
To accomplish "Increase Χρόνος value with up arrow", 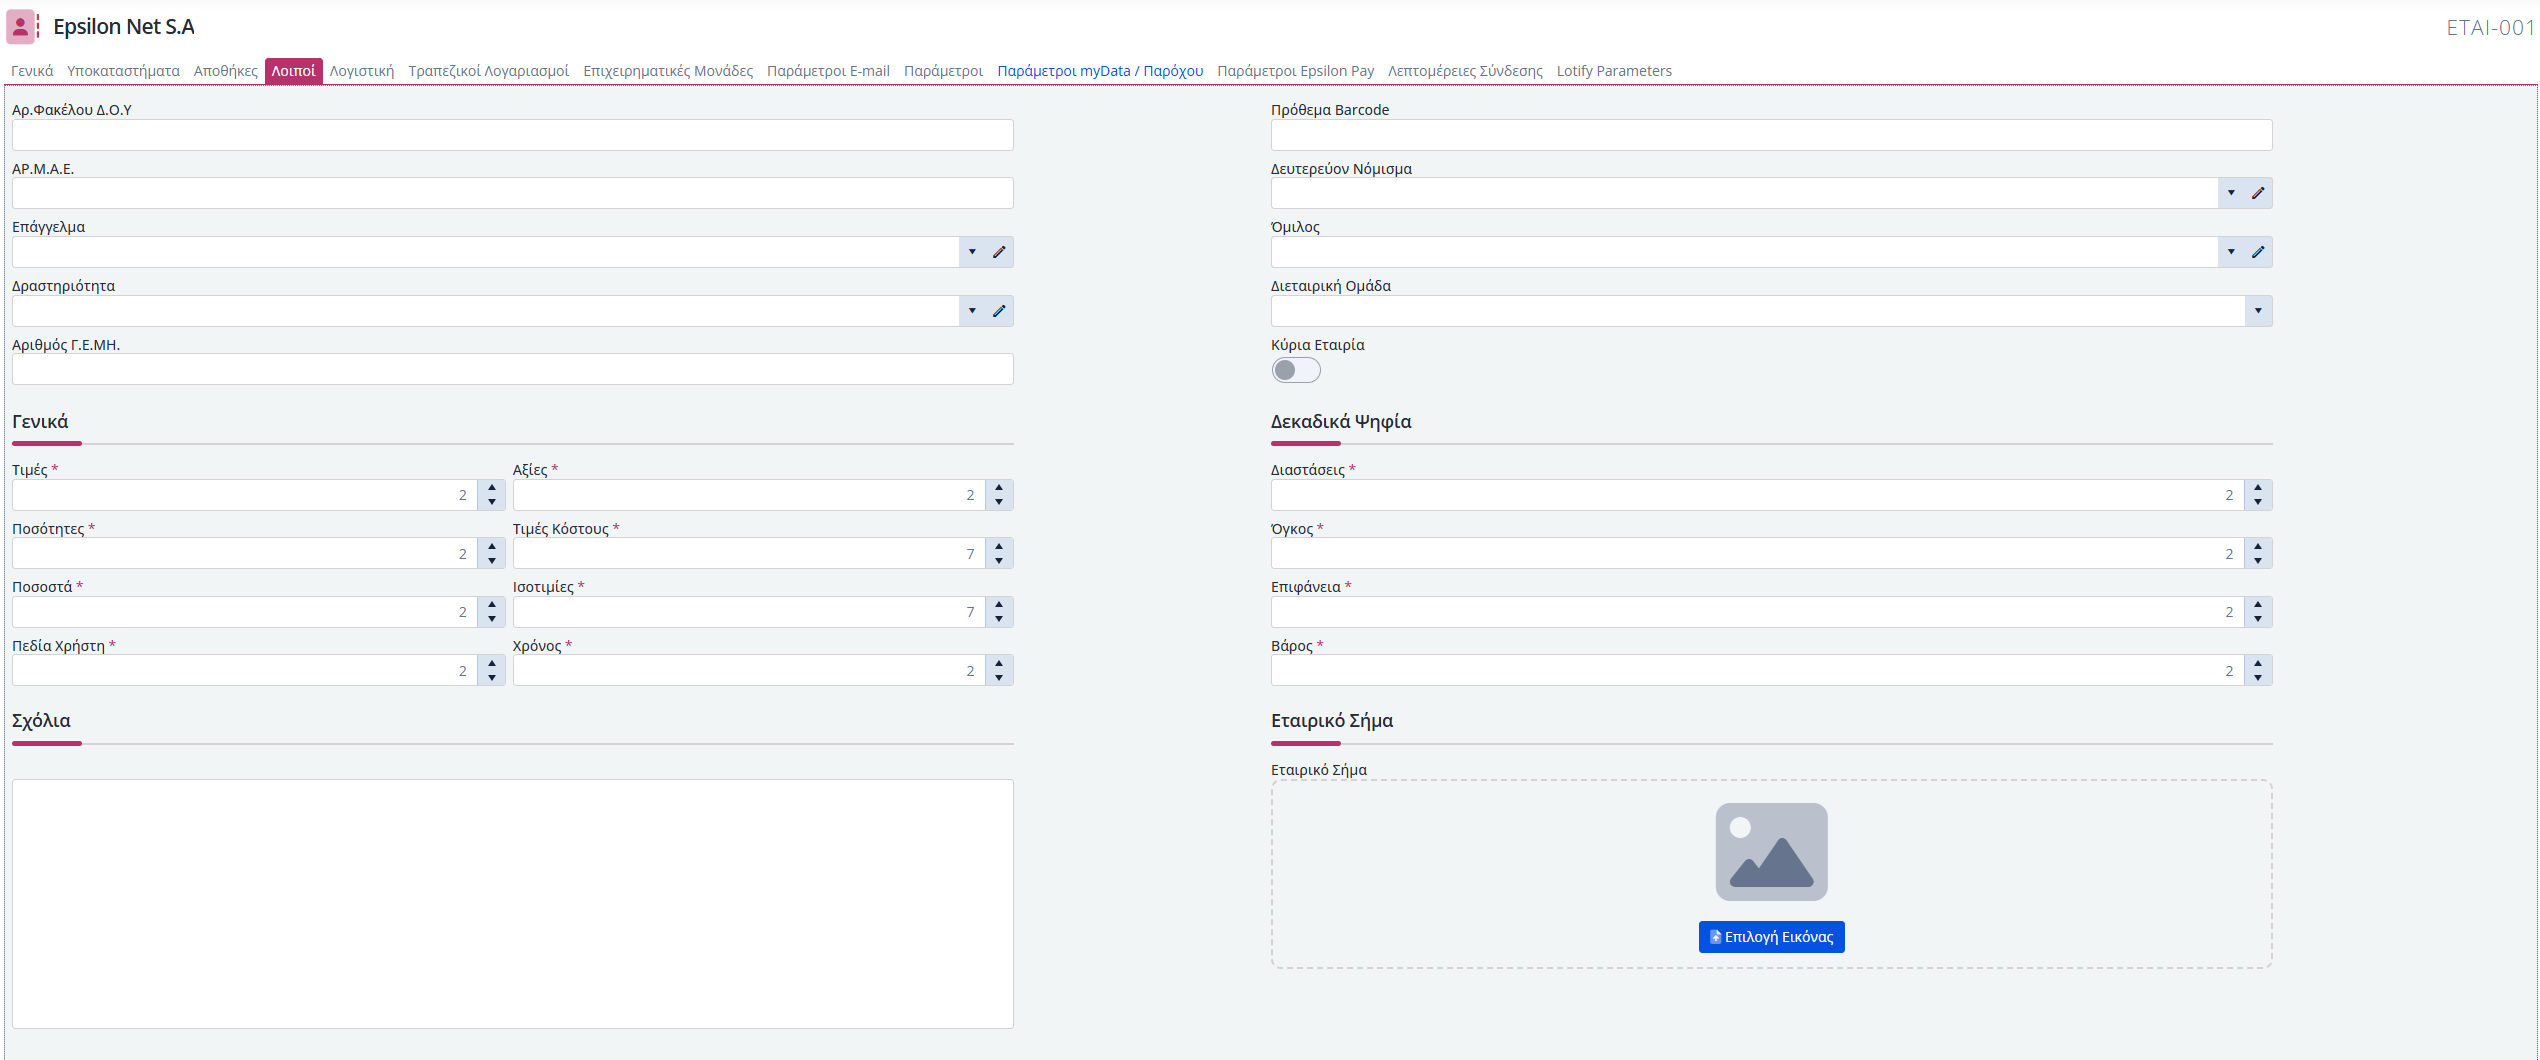I will pos(999,664).
